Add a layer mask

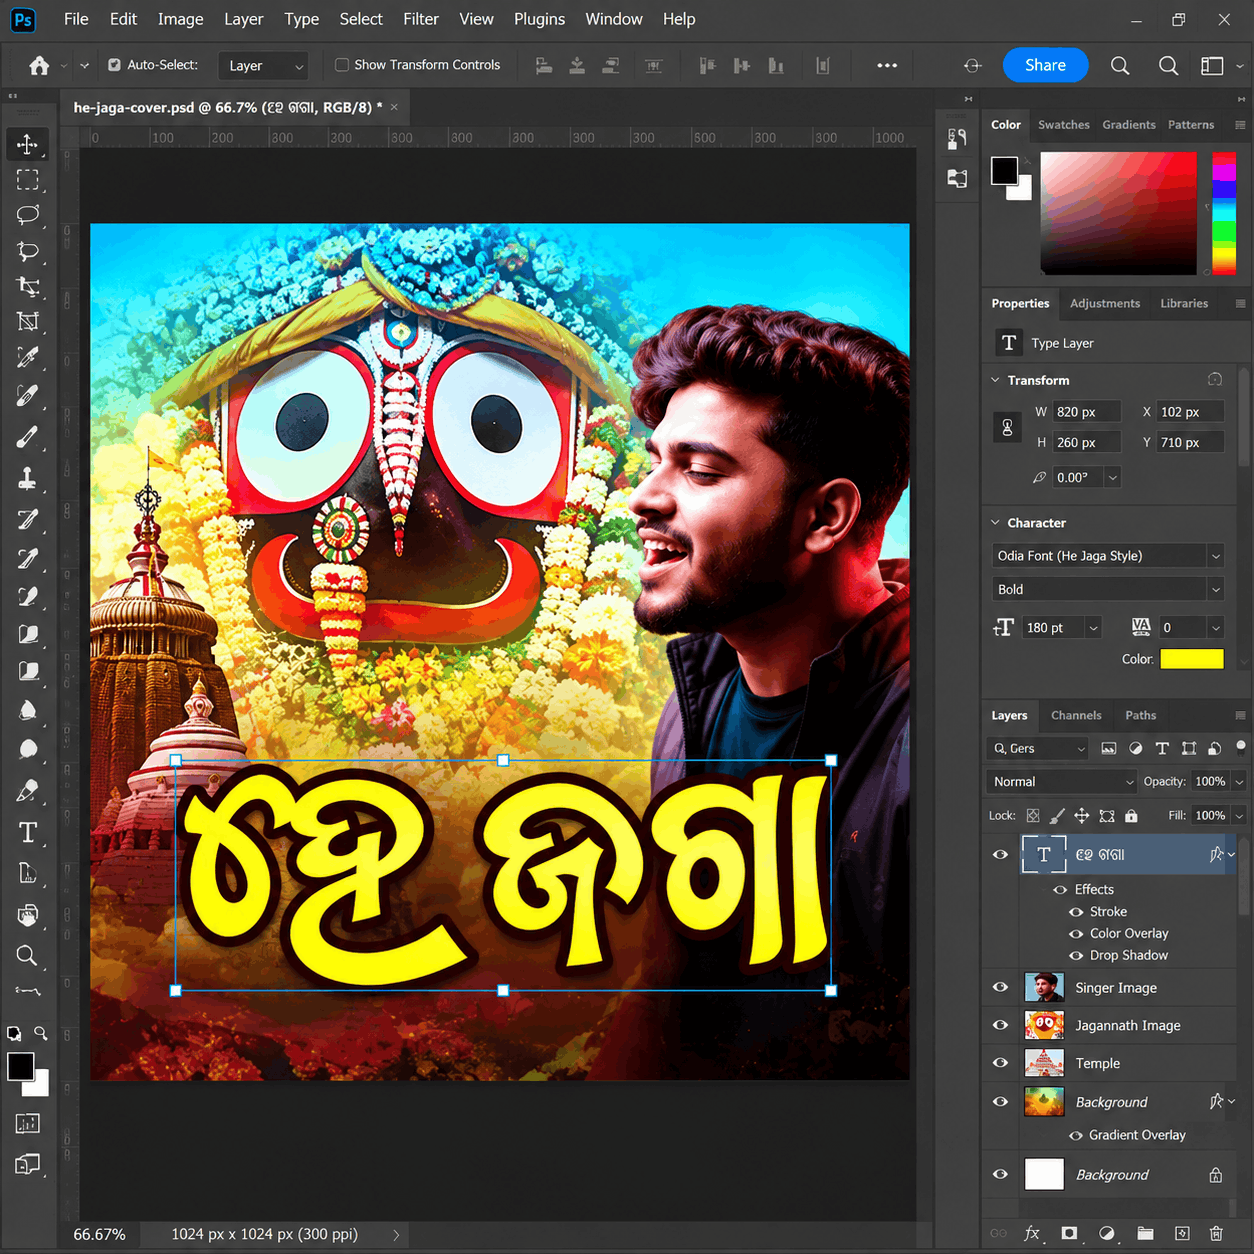(1069, 1233)
